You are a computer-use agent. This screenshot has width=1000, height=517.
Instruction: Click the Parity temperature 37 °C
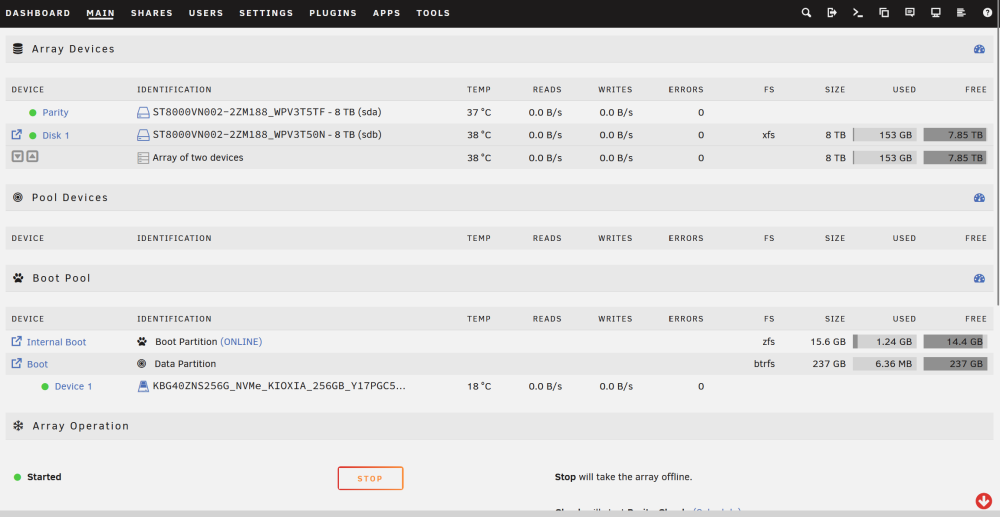tap(479, 112)
